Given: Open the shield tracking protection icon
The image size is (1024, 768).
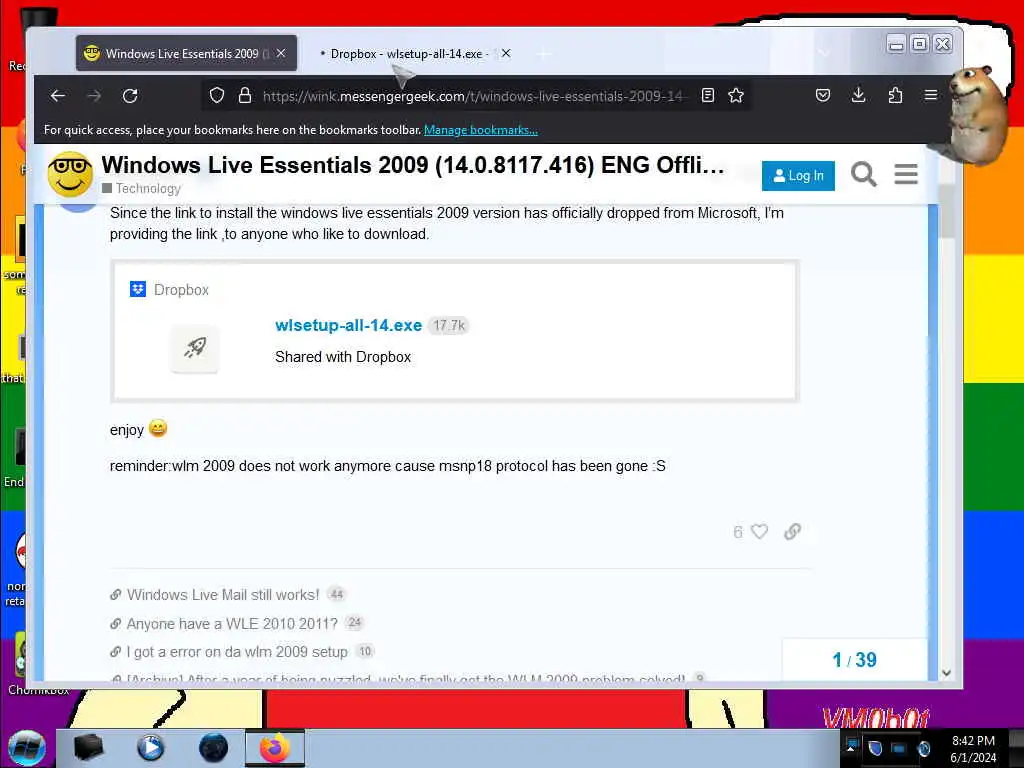Looking at the screenshot, I should (x=217, y=95).
